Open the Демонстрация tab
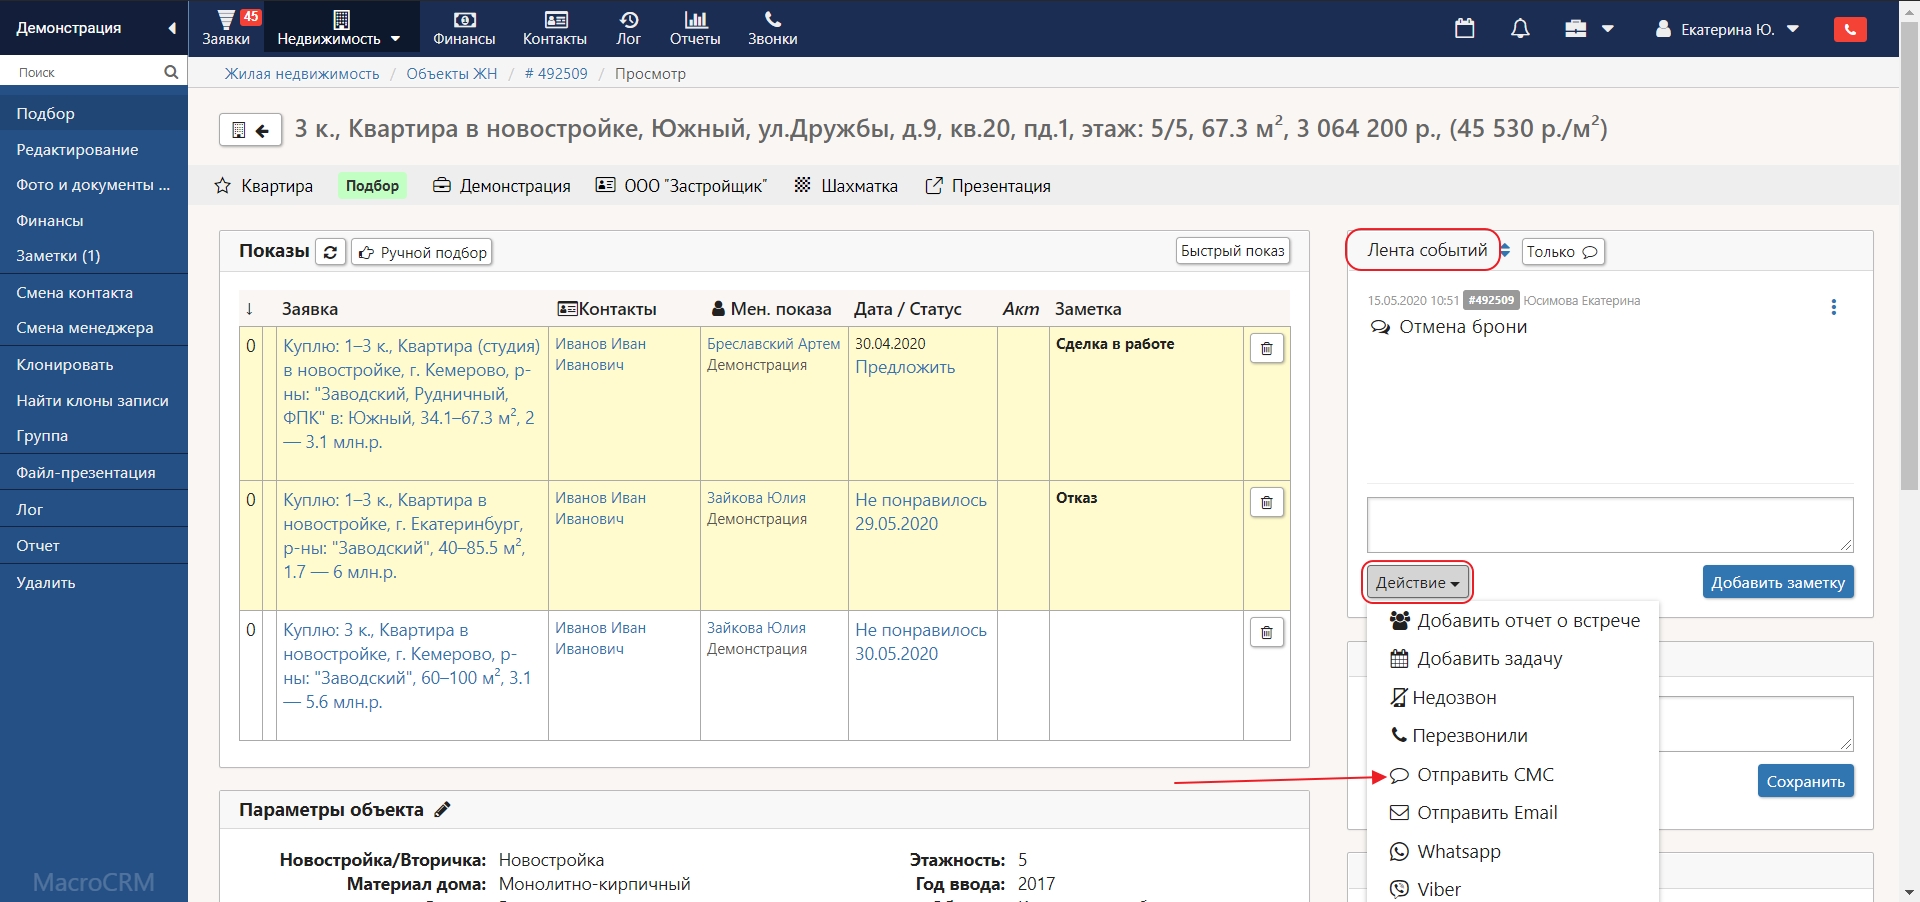 click(x=501, y=186)
